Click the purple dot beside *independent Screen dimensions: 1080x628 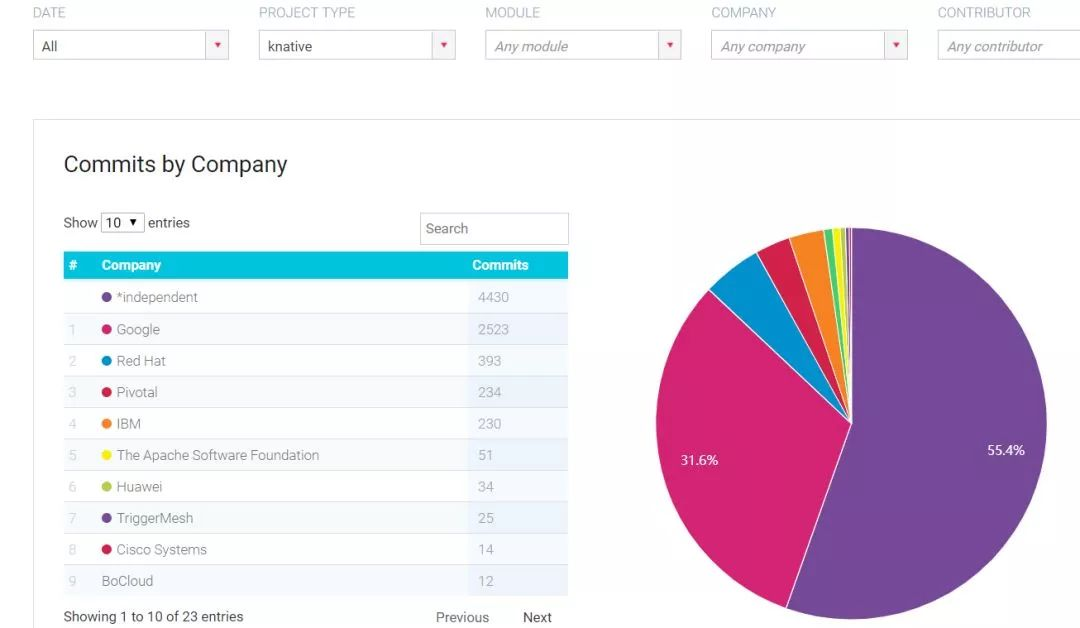pyautogui.click(x=107, y=297)
